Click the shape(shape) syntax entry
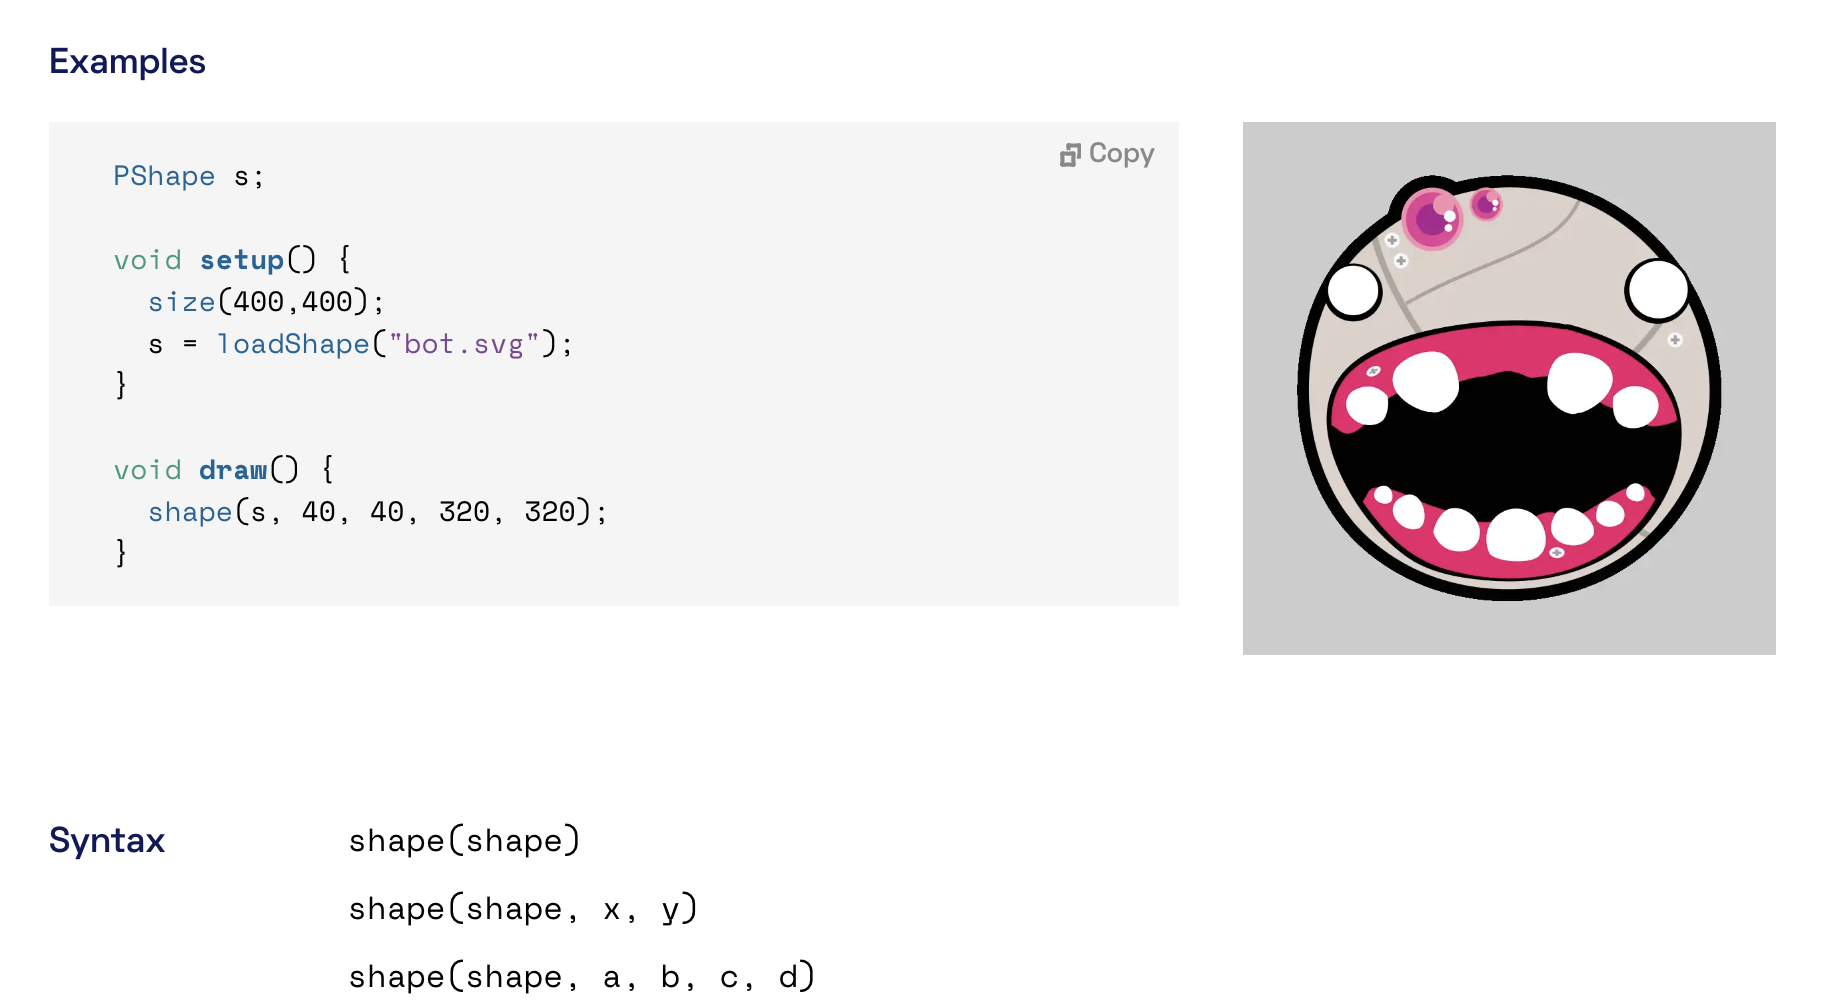The width and height of the screenshot is (1848, 1006). pos(464,841)
